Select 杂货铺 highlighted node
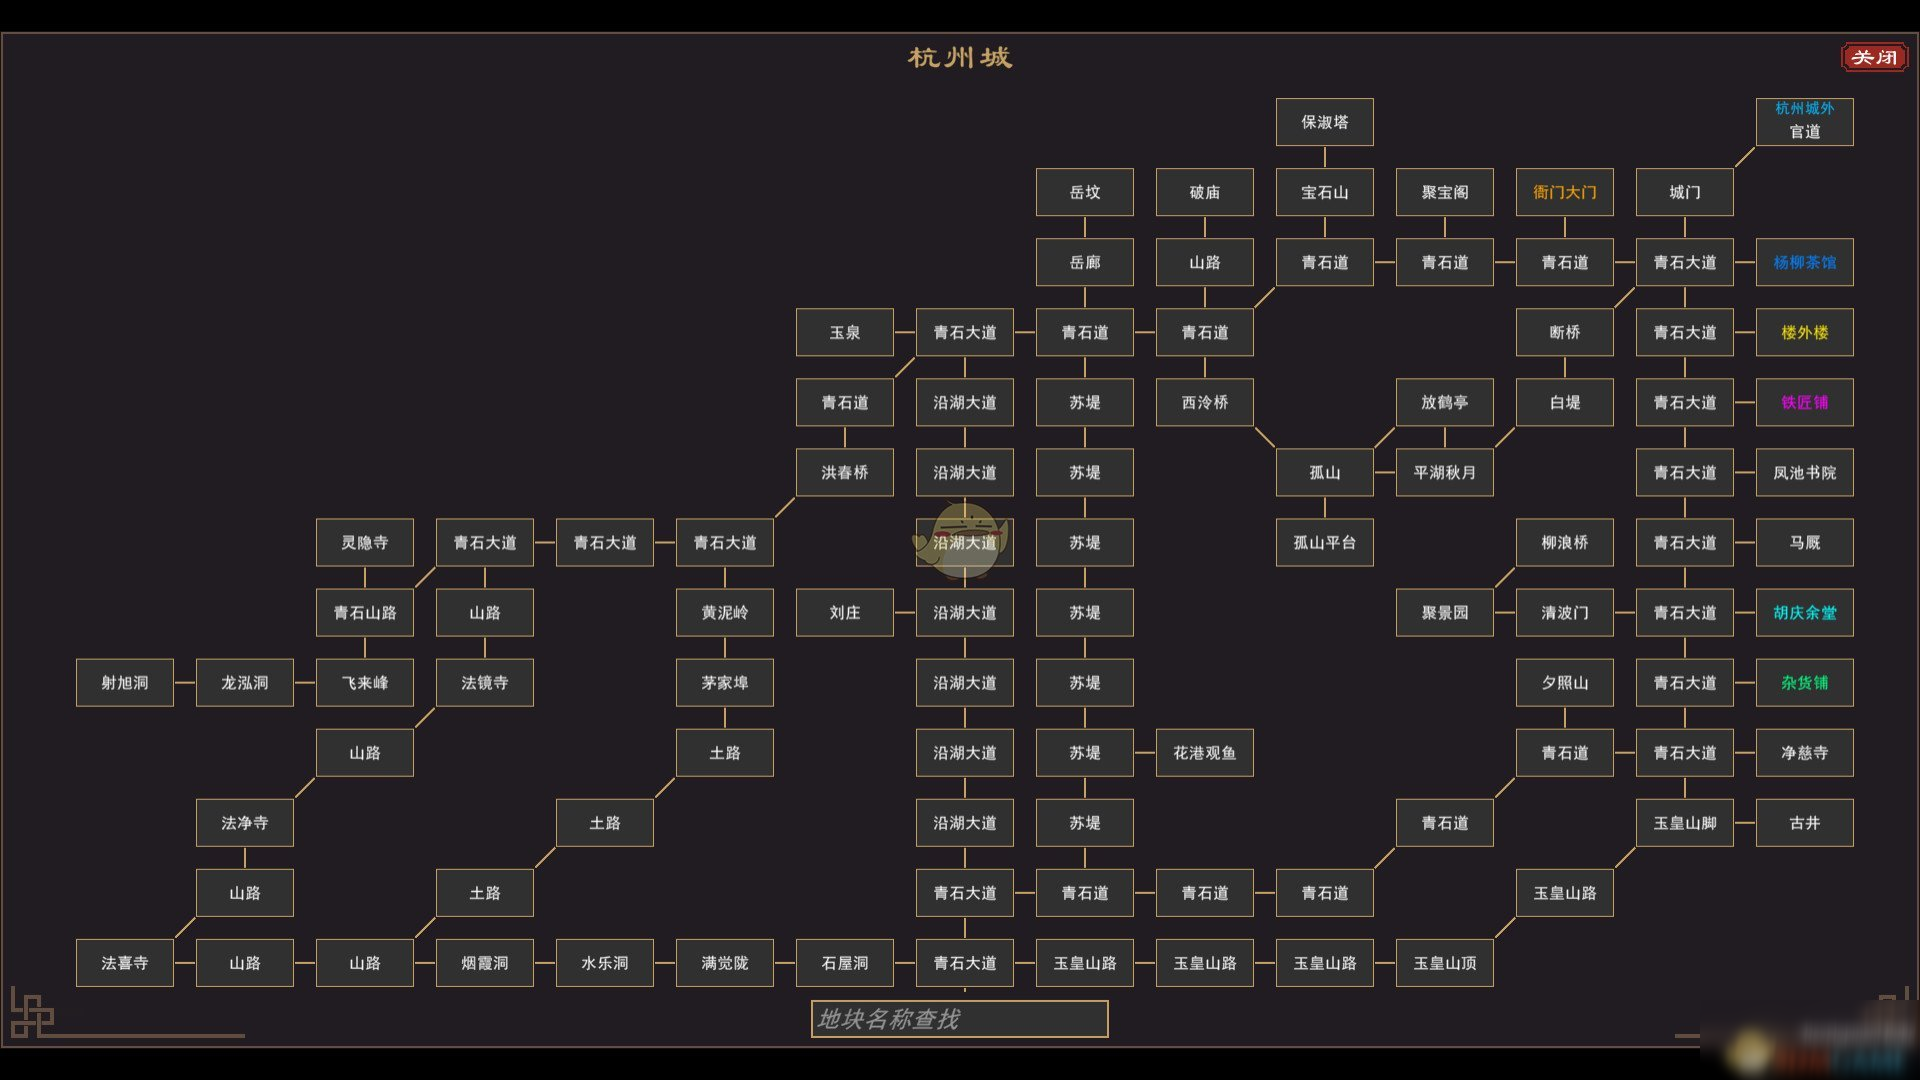Screen dimensions: 1920x1080 pyautogui.click(x=1803, y=682)
